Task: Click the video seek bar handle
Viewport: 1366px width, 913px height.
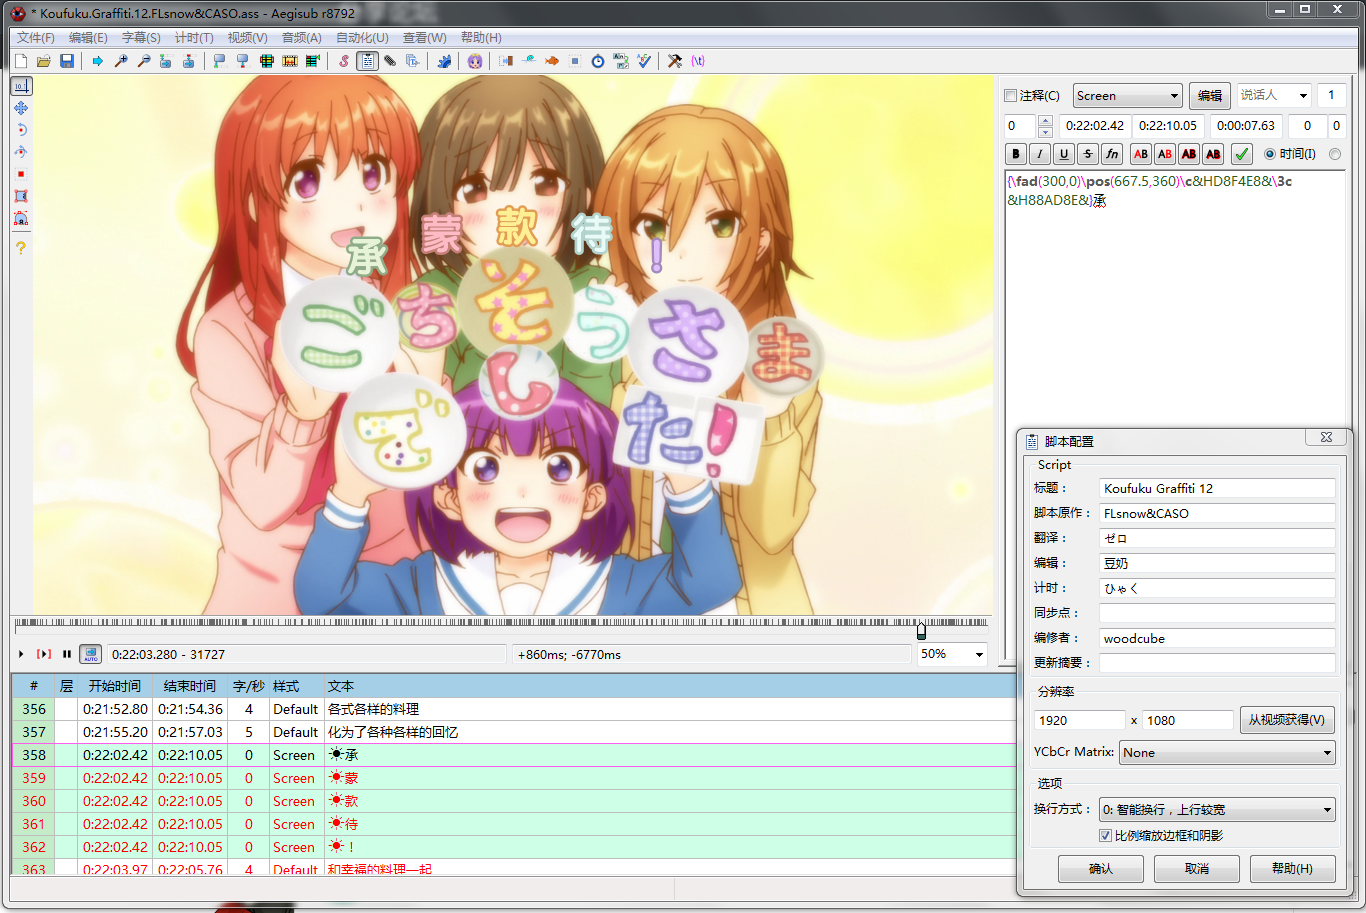Action: 921,630
